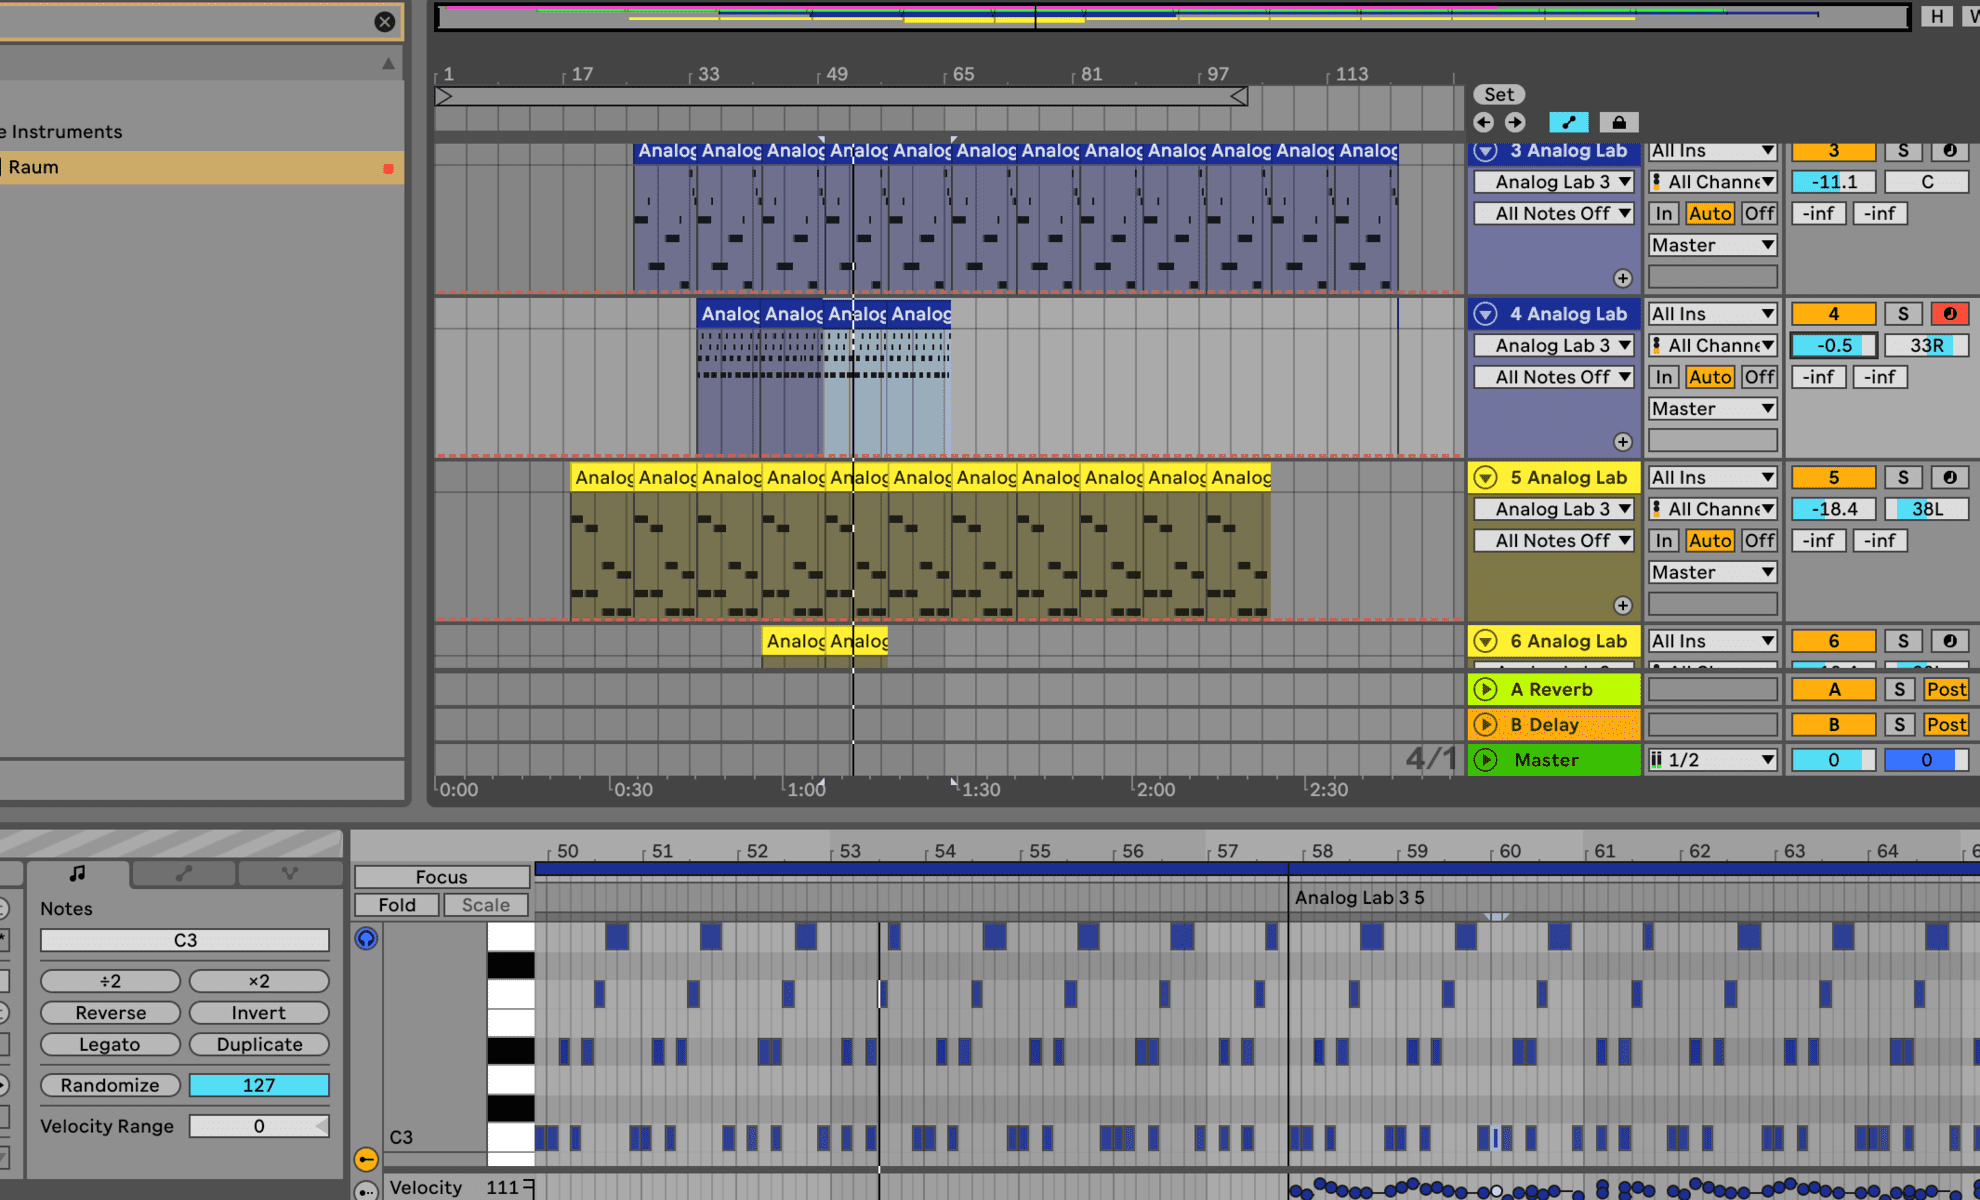This screenshot has height=1200, width=1980.
Task: Collapse track 5 Analog Lab arrow
Action: pos(1486,477)
